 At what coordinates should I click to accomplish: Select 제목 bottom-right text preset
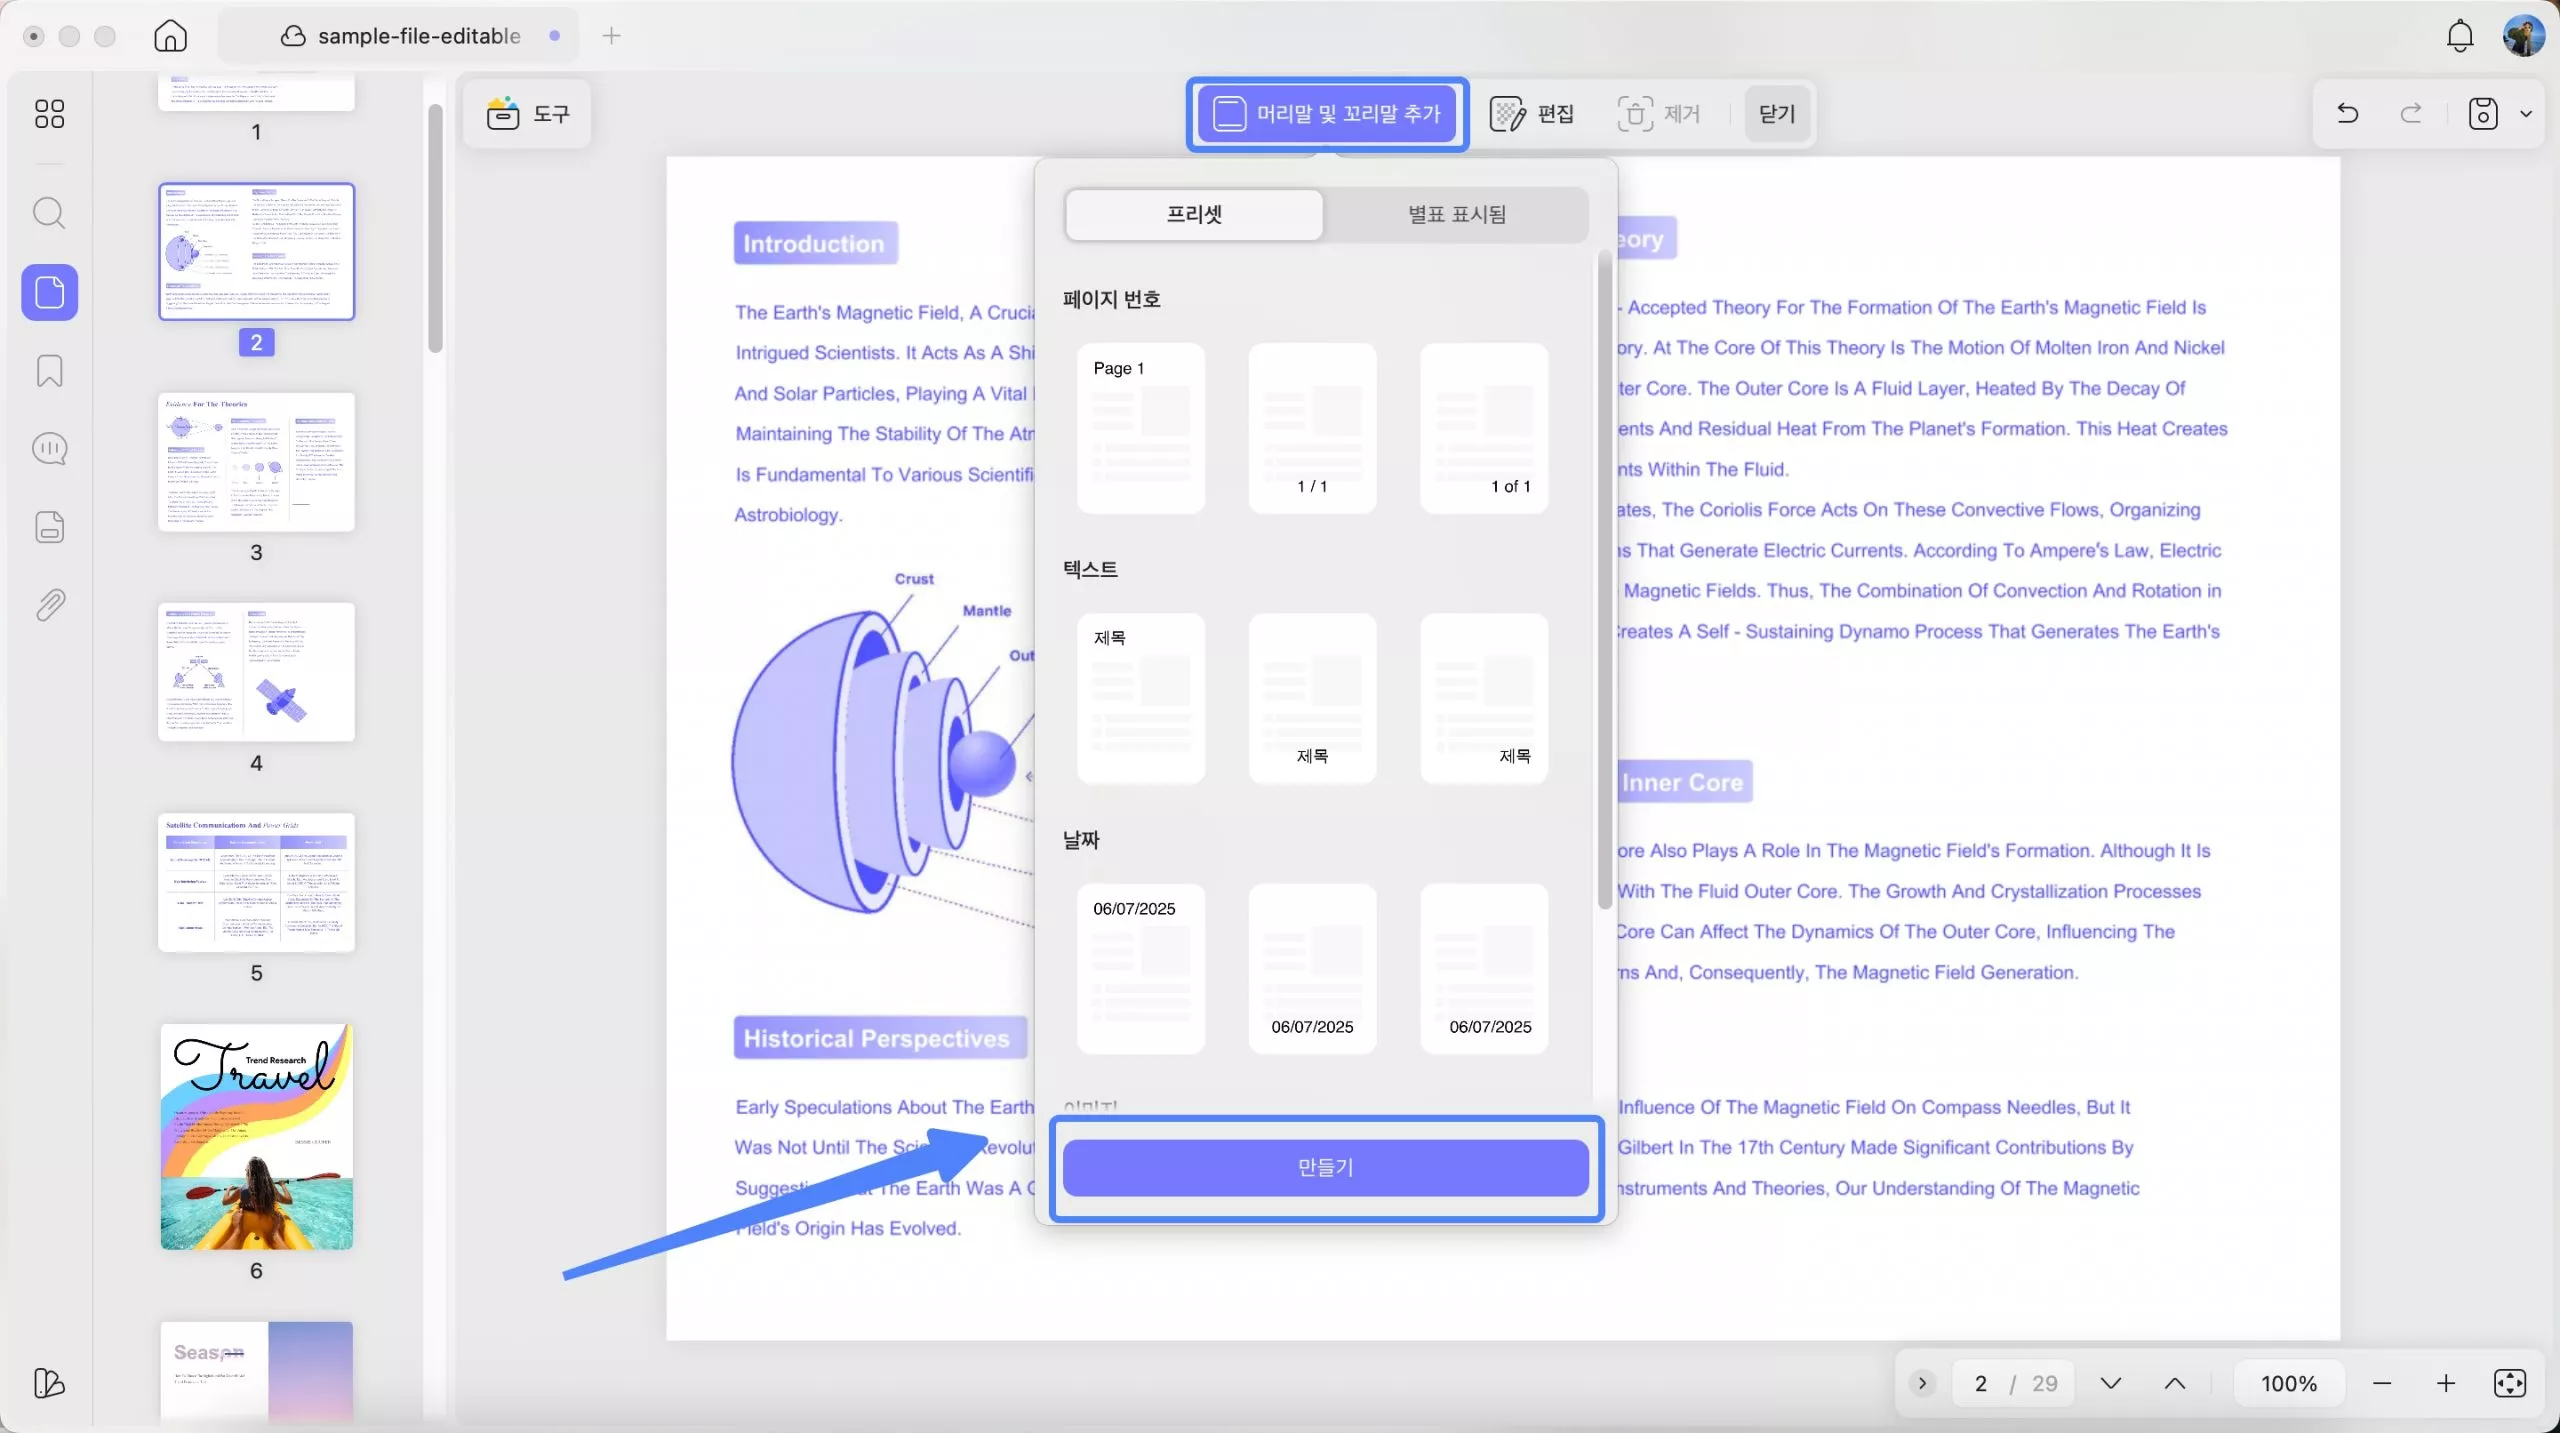tap(1484, 698)
